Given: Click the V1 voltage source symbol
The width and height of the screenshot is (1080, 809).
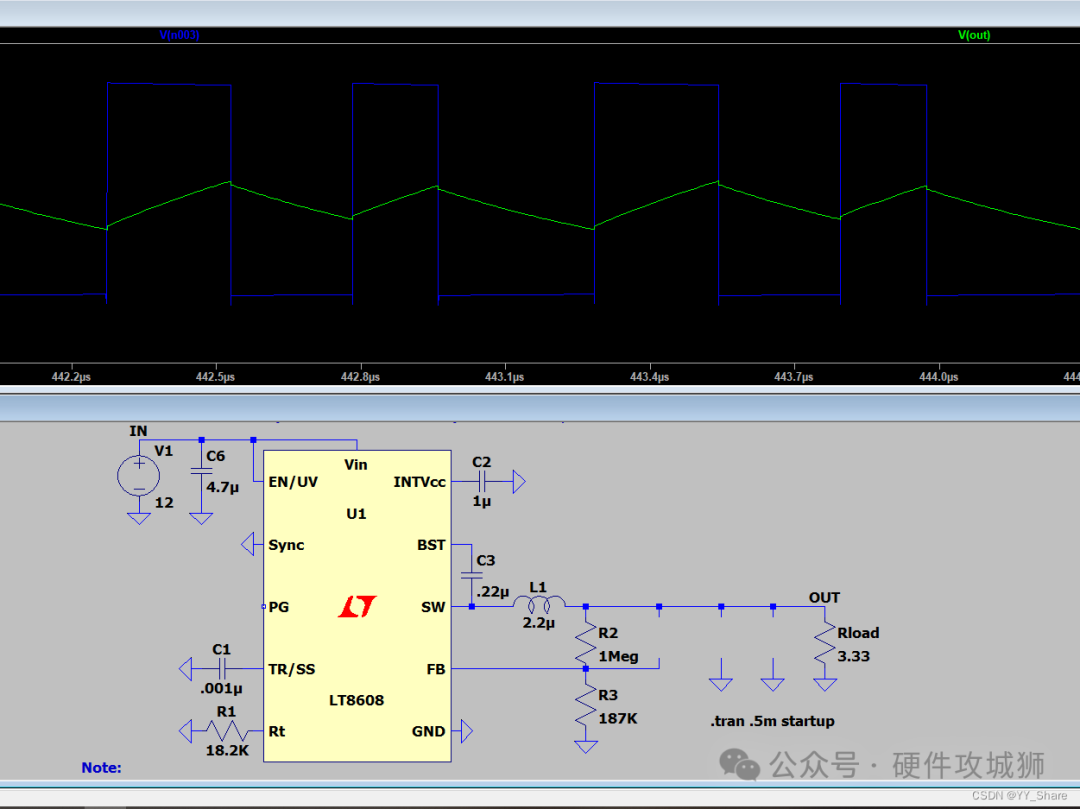Looking at the screenshot, I should pyautogui.click(x=138, y=475).
